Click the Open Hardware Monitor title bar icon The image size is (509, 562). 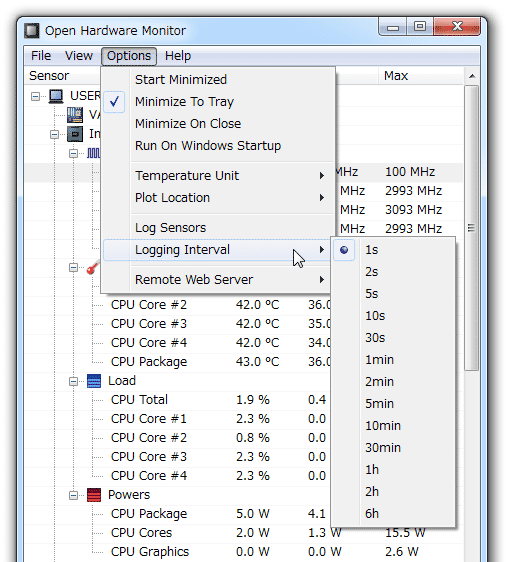[32, 30]
